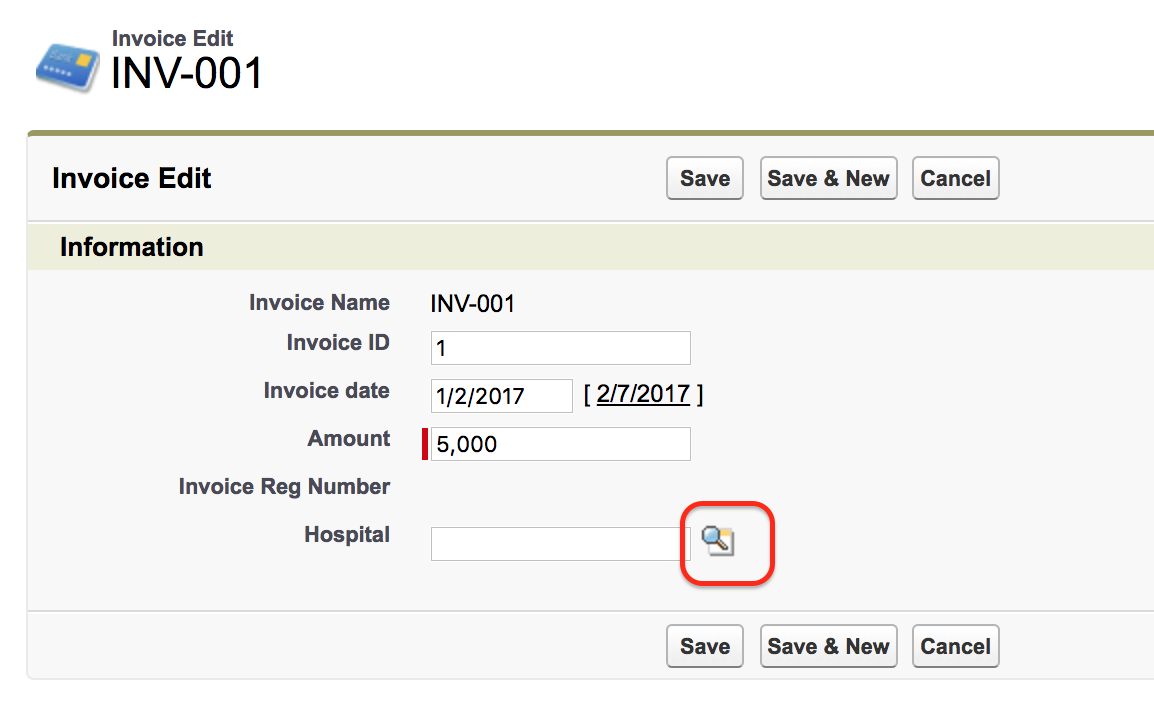Focus the Amount field showing 5,000
Screen dimensions: 1154x720
[561, 444]
